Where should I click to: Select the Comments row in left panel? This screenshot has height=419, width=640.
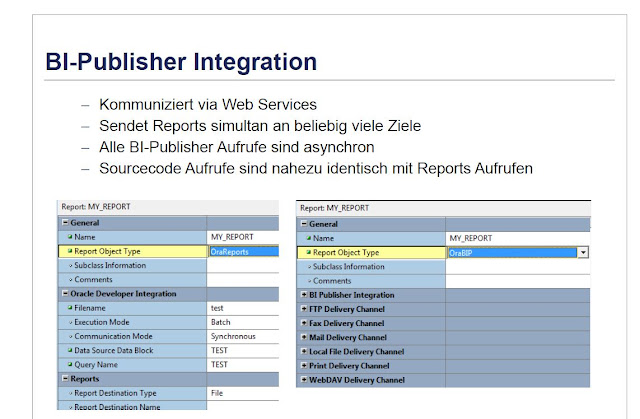point(169,280)
